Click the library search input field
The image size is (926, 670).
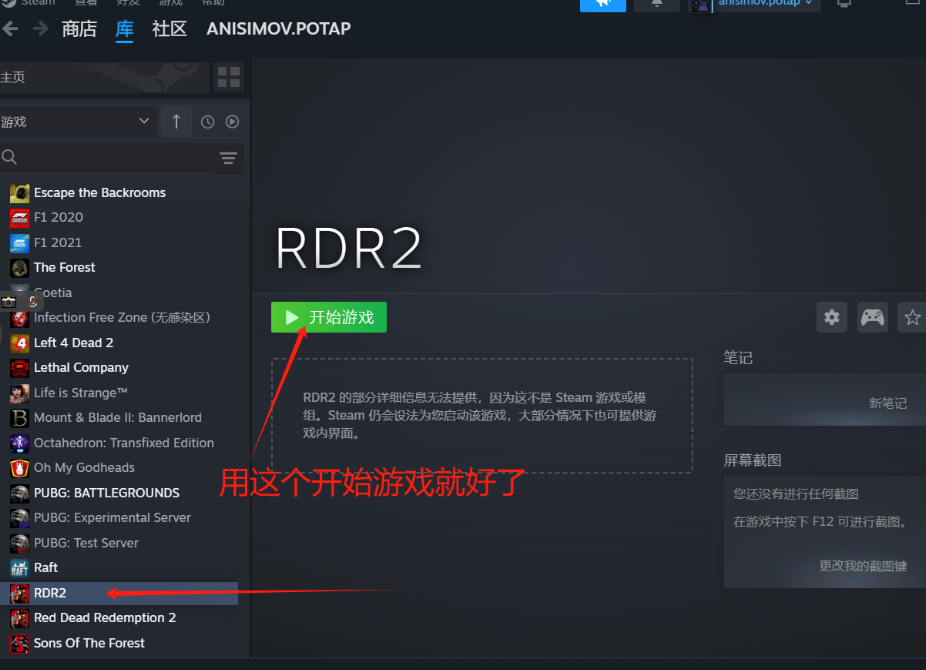pyautogui.click(x=110, y=158)
